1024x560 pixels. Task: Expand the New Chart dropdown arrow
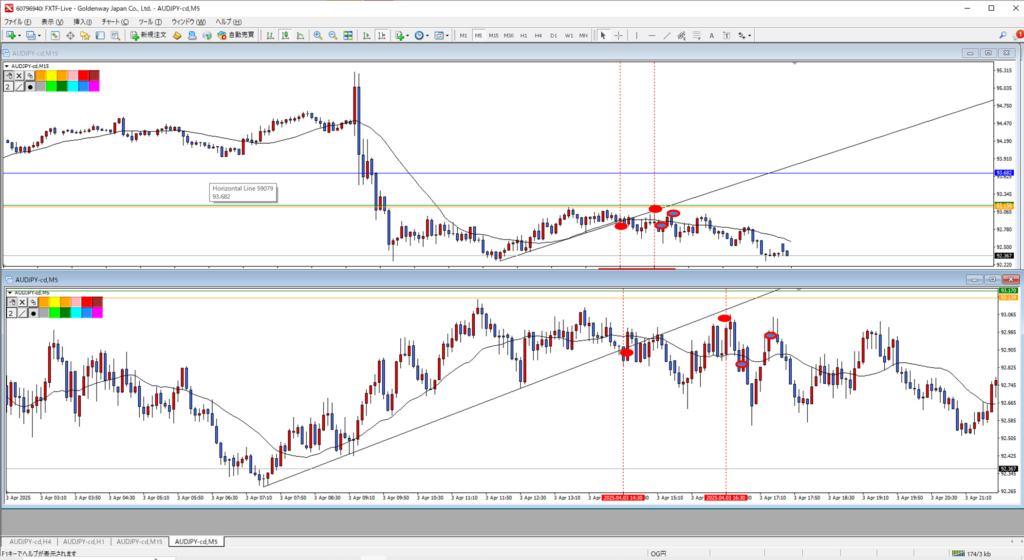click(20, 36)
